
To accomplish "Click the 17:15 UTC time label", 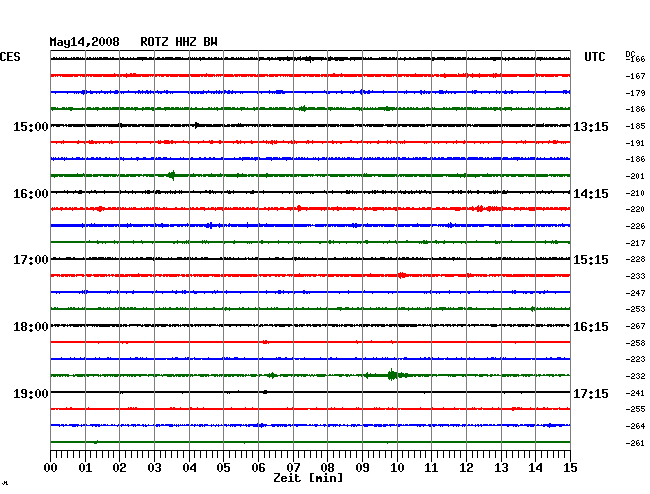I will coord(591,394).
